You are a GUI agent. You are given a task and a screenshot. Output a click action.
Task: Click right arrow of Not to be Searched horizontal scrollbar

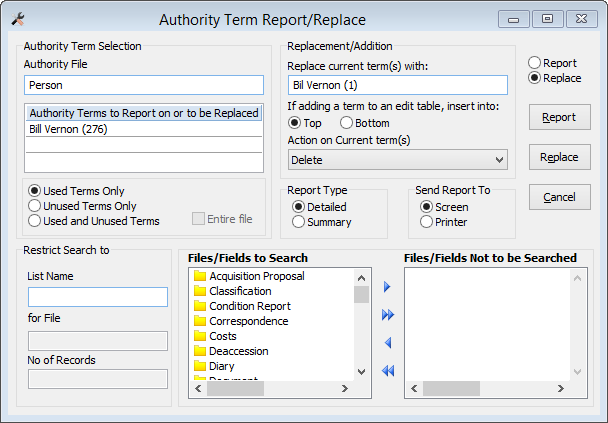tap(560, 388)
